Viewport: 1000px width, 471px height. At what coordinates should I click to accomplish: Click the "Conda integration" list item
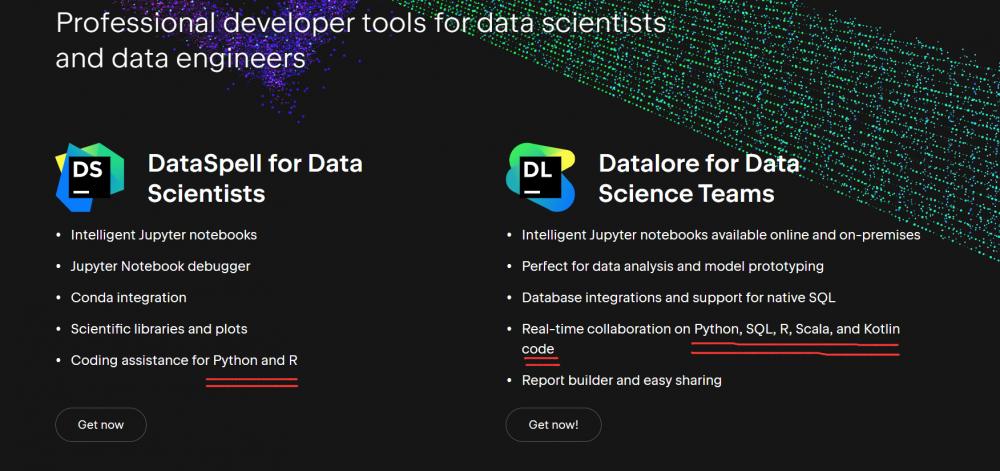[128, 297]
